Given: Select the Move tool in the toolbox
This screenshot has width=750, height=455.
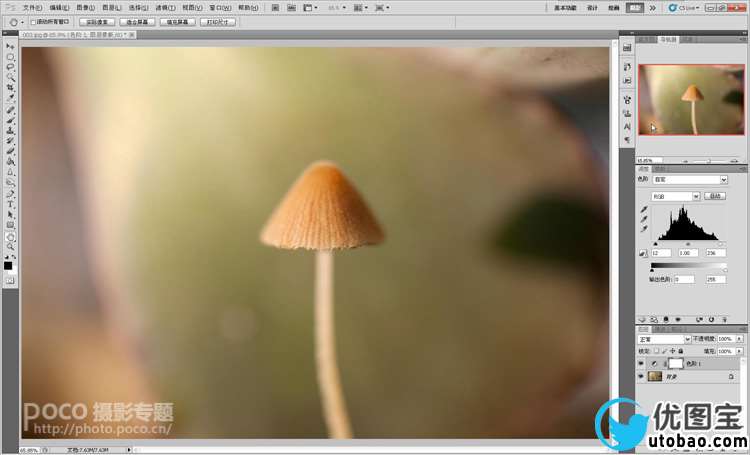Looking at the screenshot, I should pos(10,46).
